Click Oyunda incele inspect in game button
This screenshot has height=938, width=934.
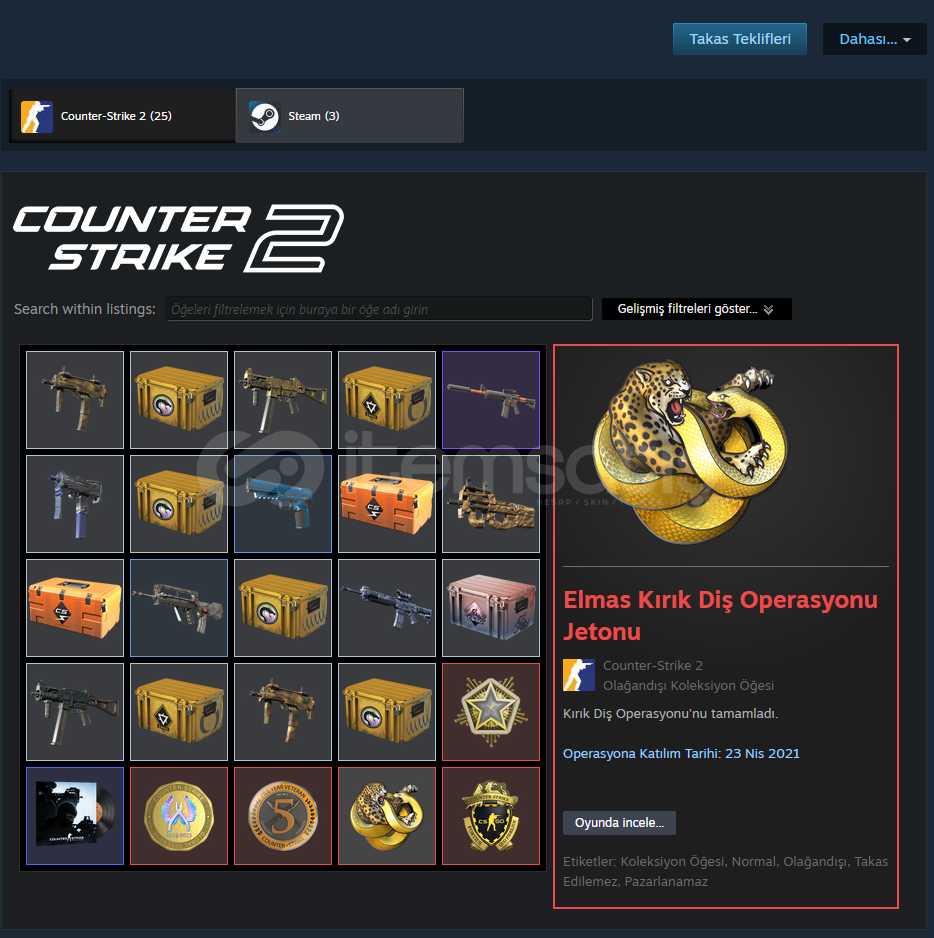click(x=619, y=823)
